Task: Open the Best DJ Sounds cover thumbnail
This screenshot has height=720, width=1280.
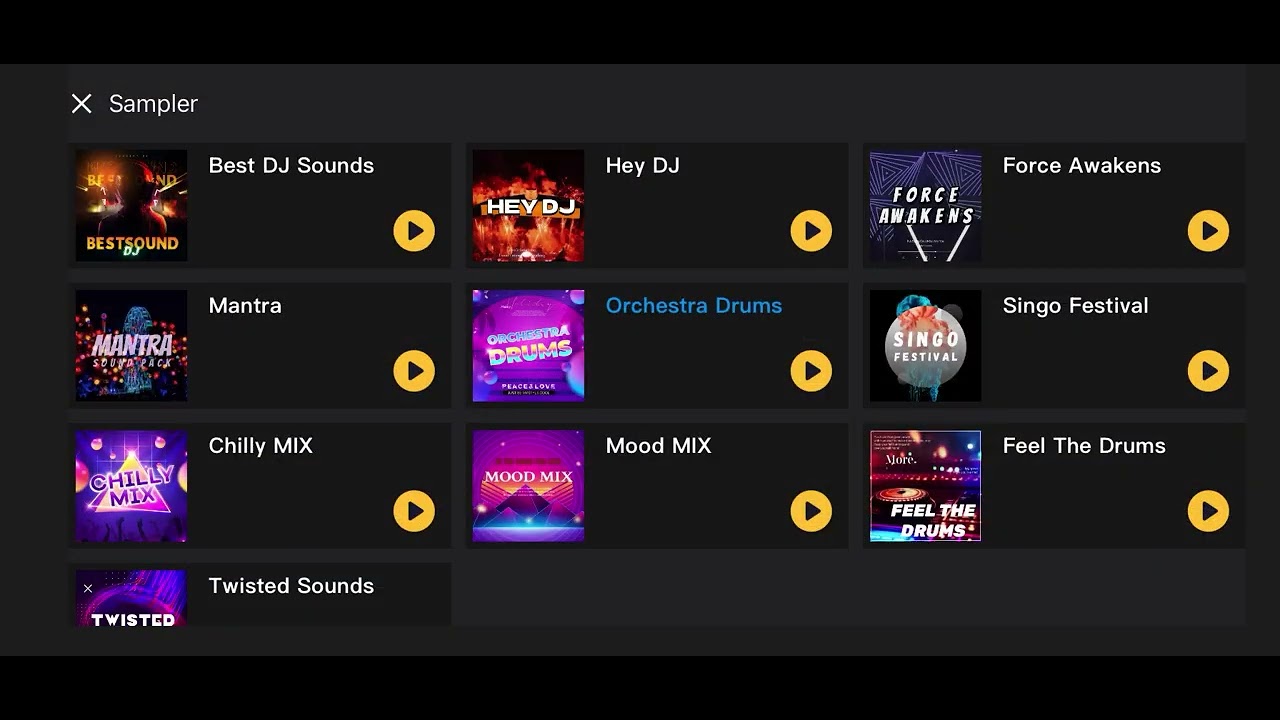Action: point(131,206)
